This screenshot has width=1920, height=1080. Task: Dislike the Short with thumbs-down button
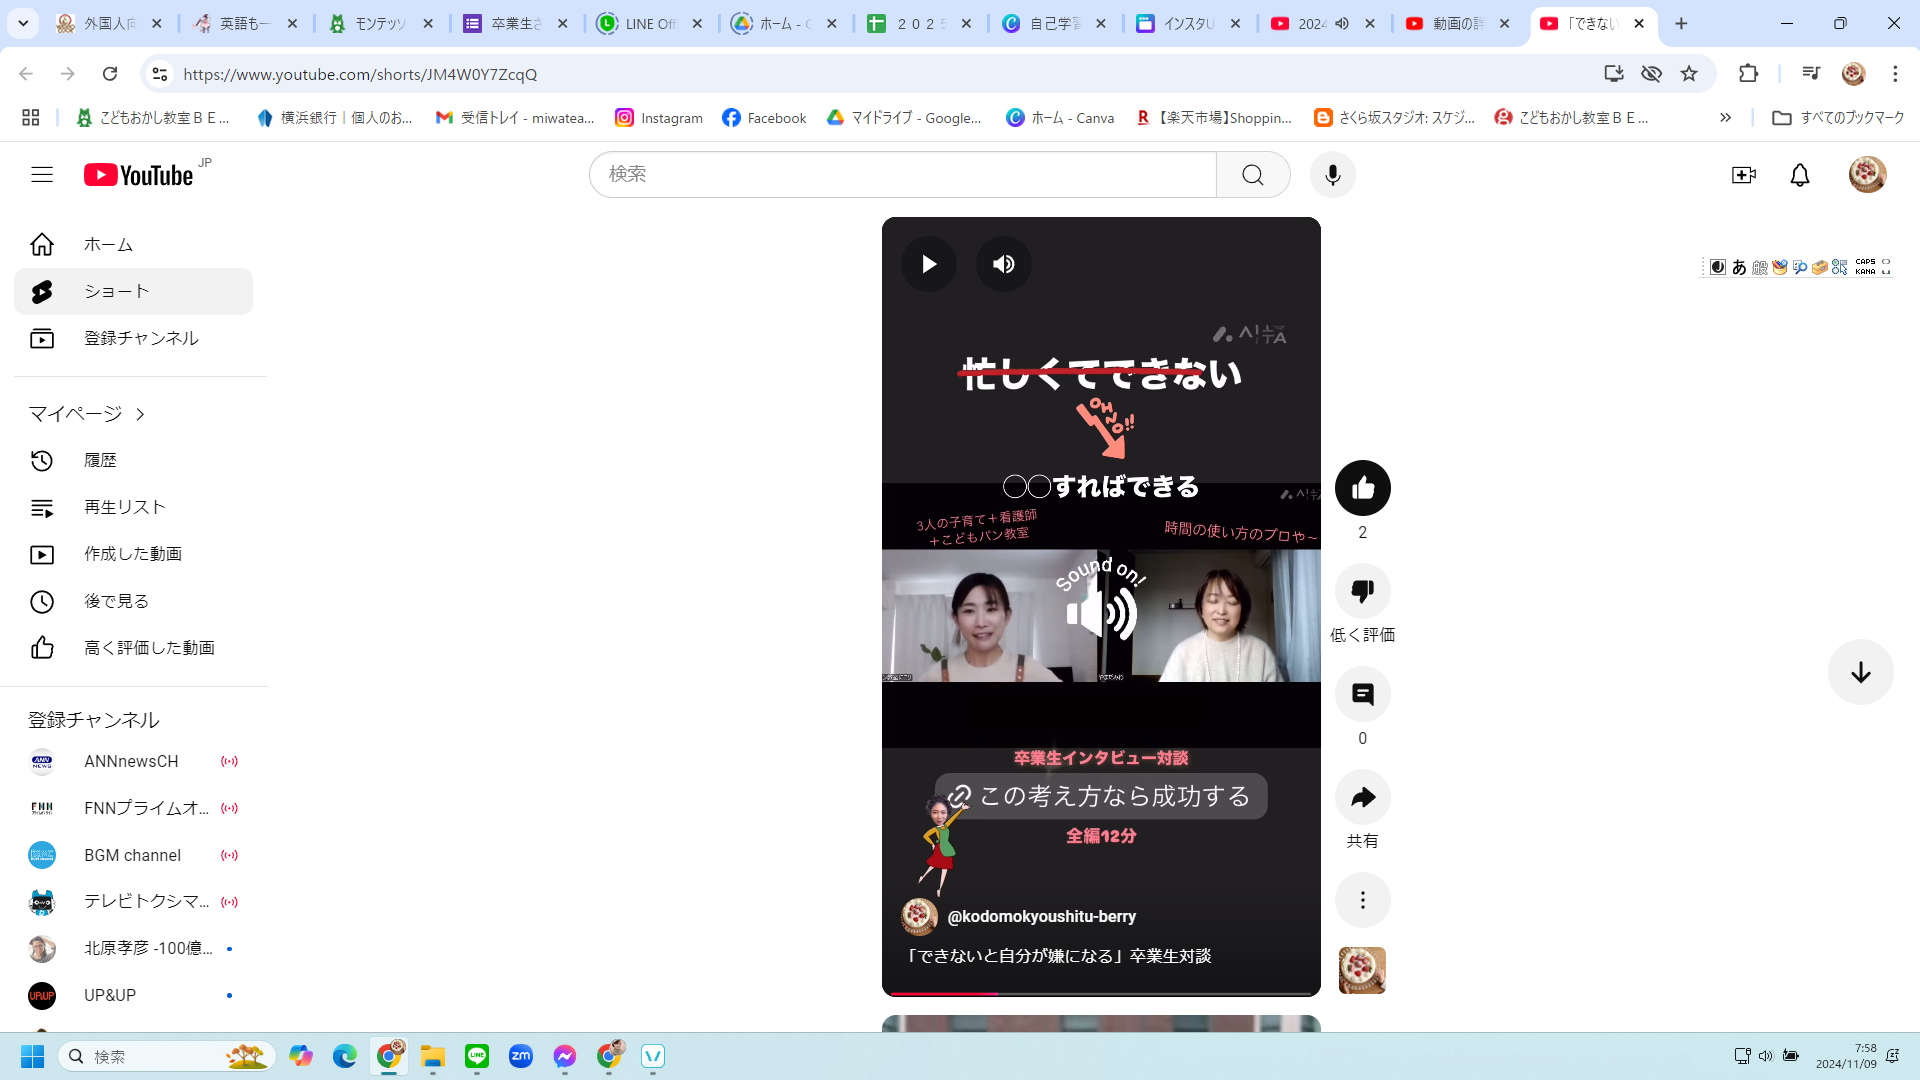point(1362,591)
